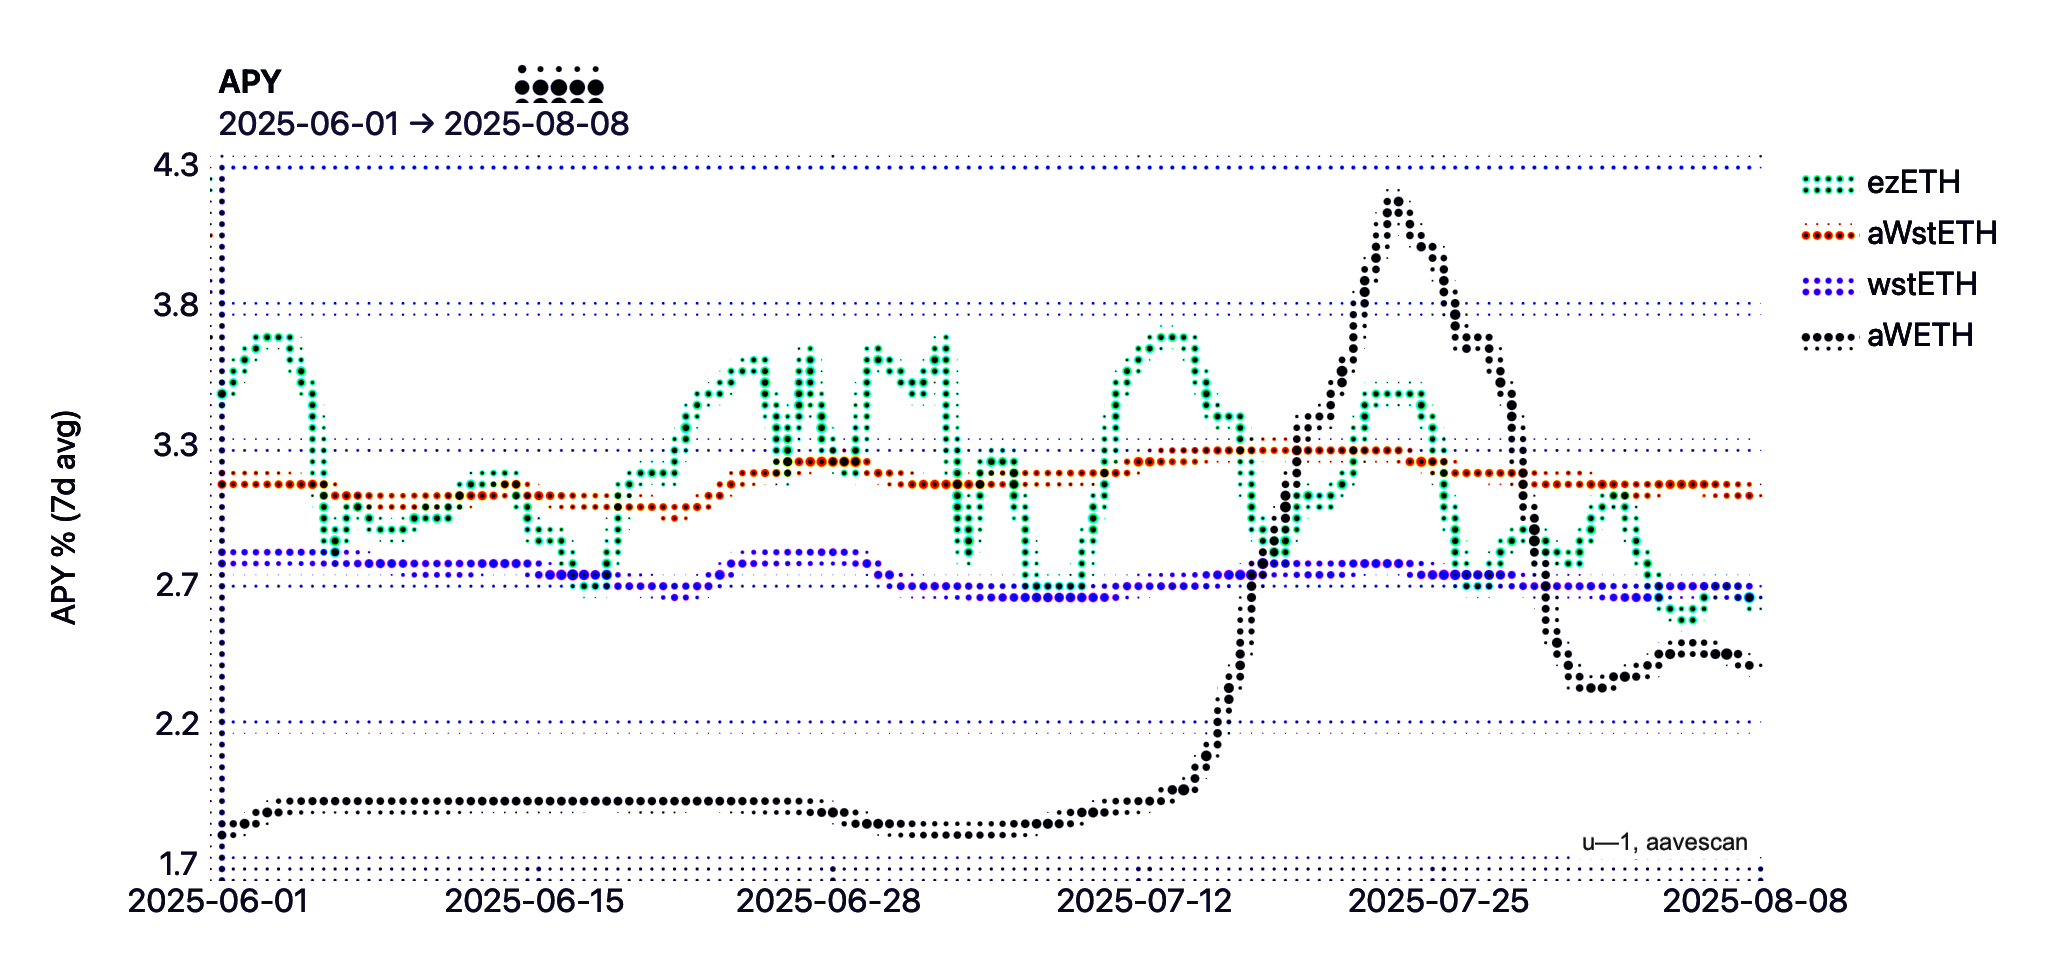Click the 4.3 y-axis tick label
Screen dimensions: 2058x960
[176, 165]
